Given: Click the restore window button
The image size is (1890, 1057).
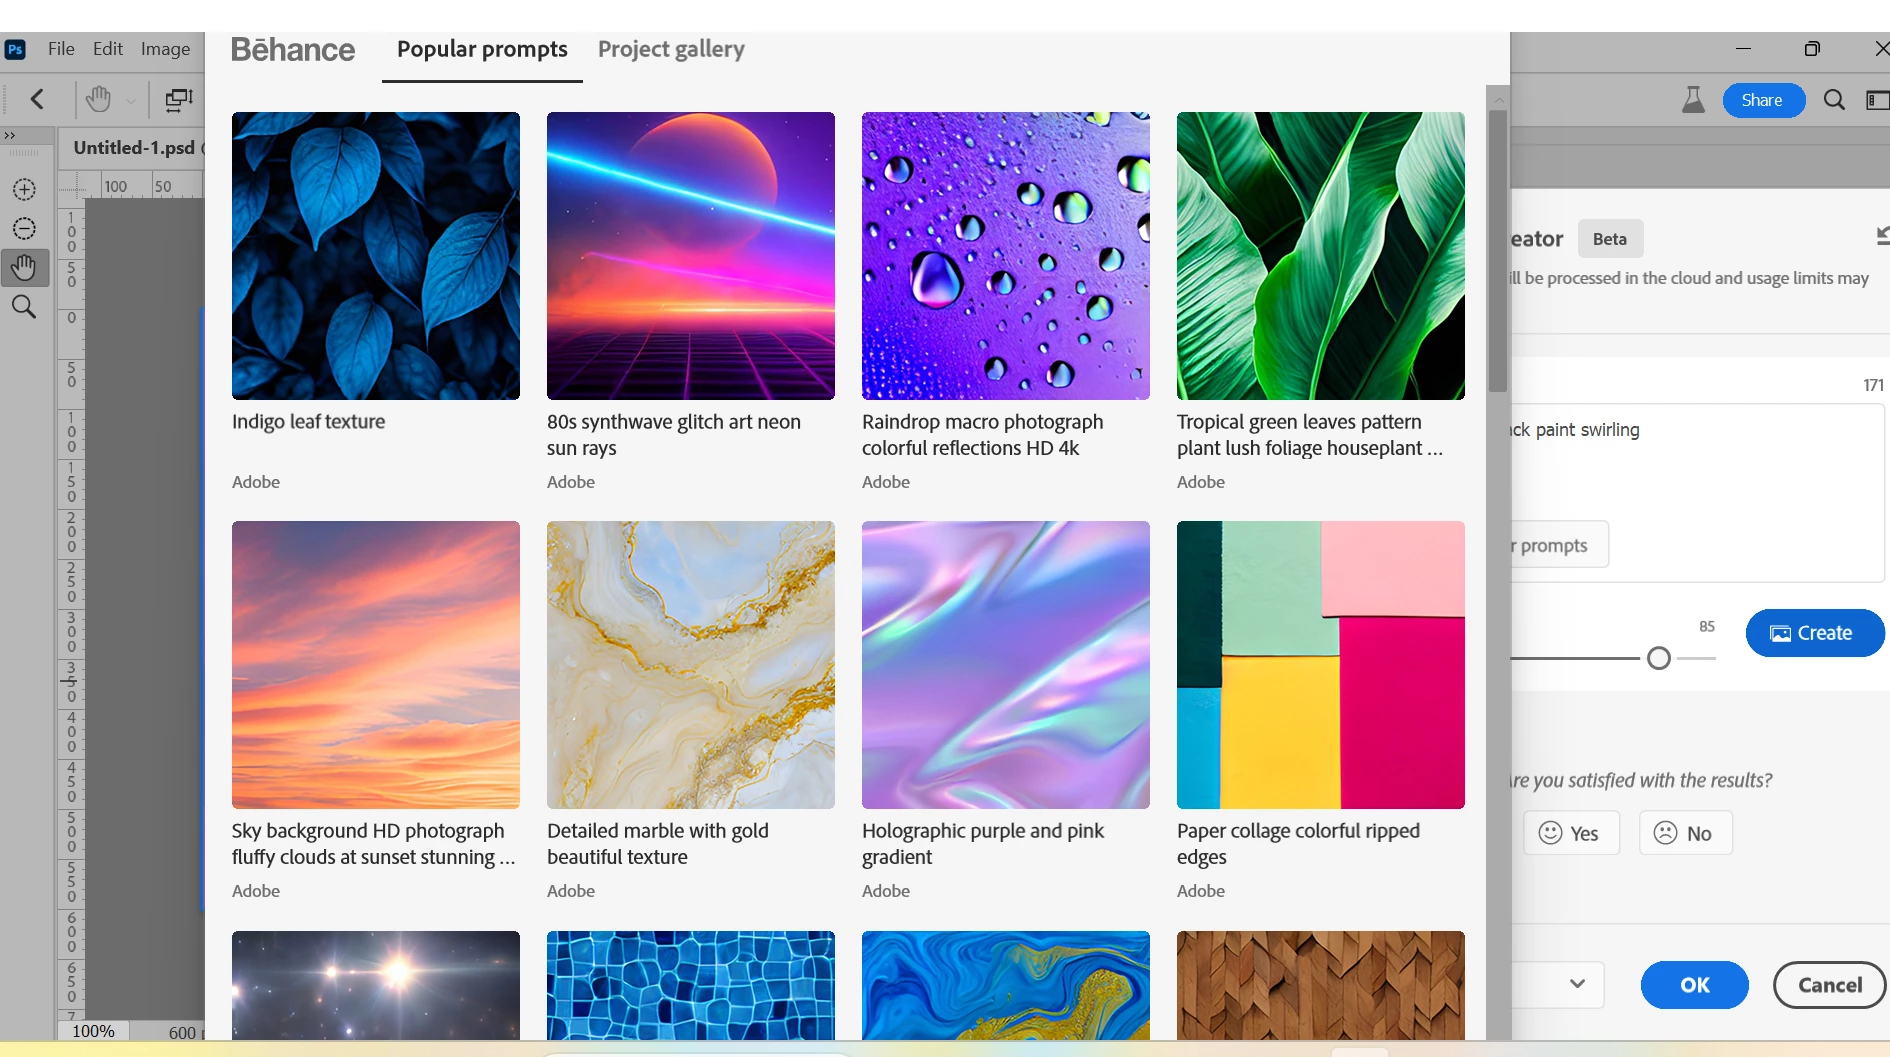Looking at the screenshot, I should tap(1812, 49).
